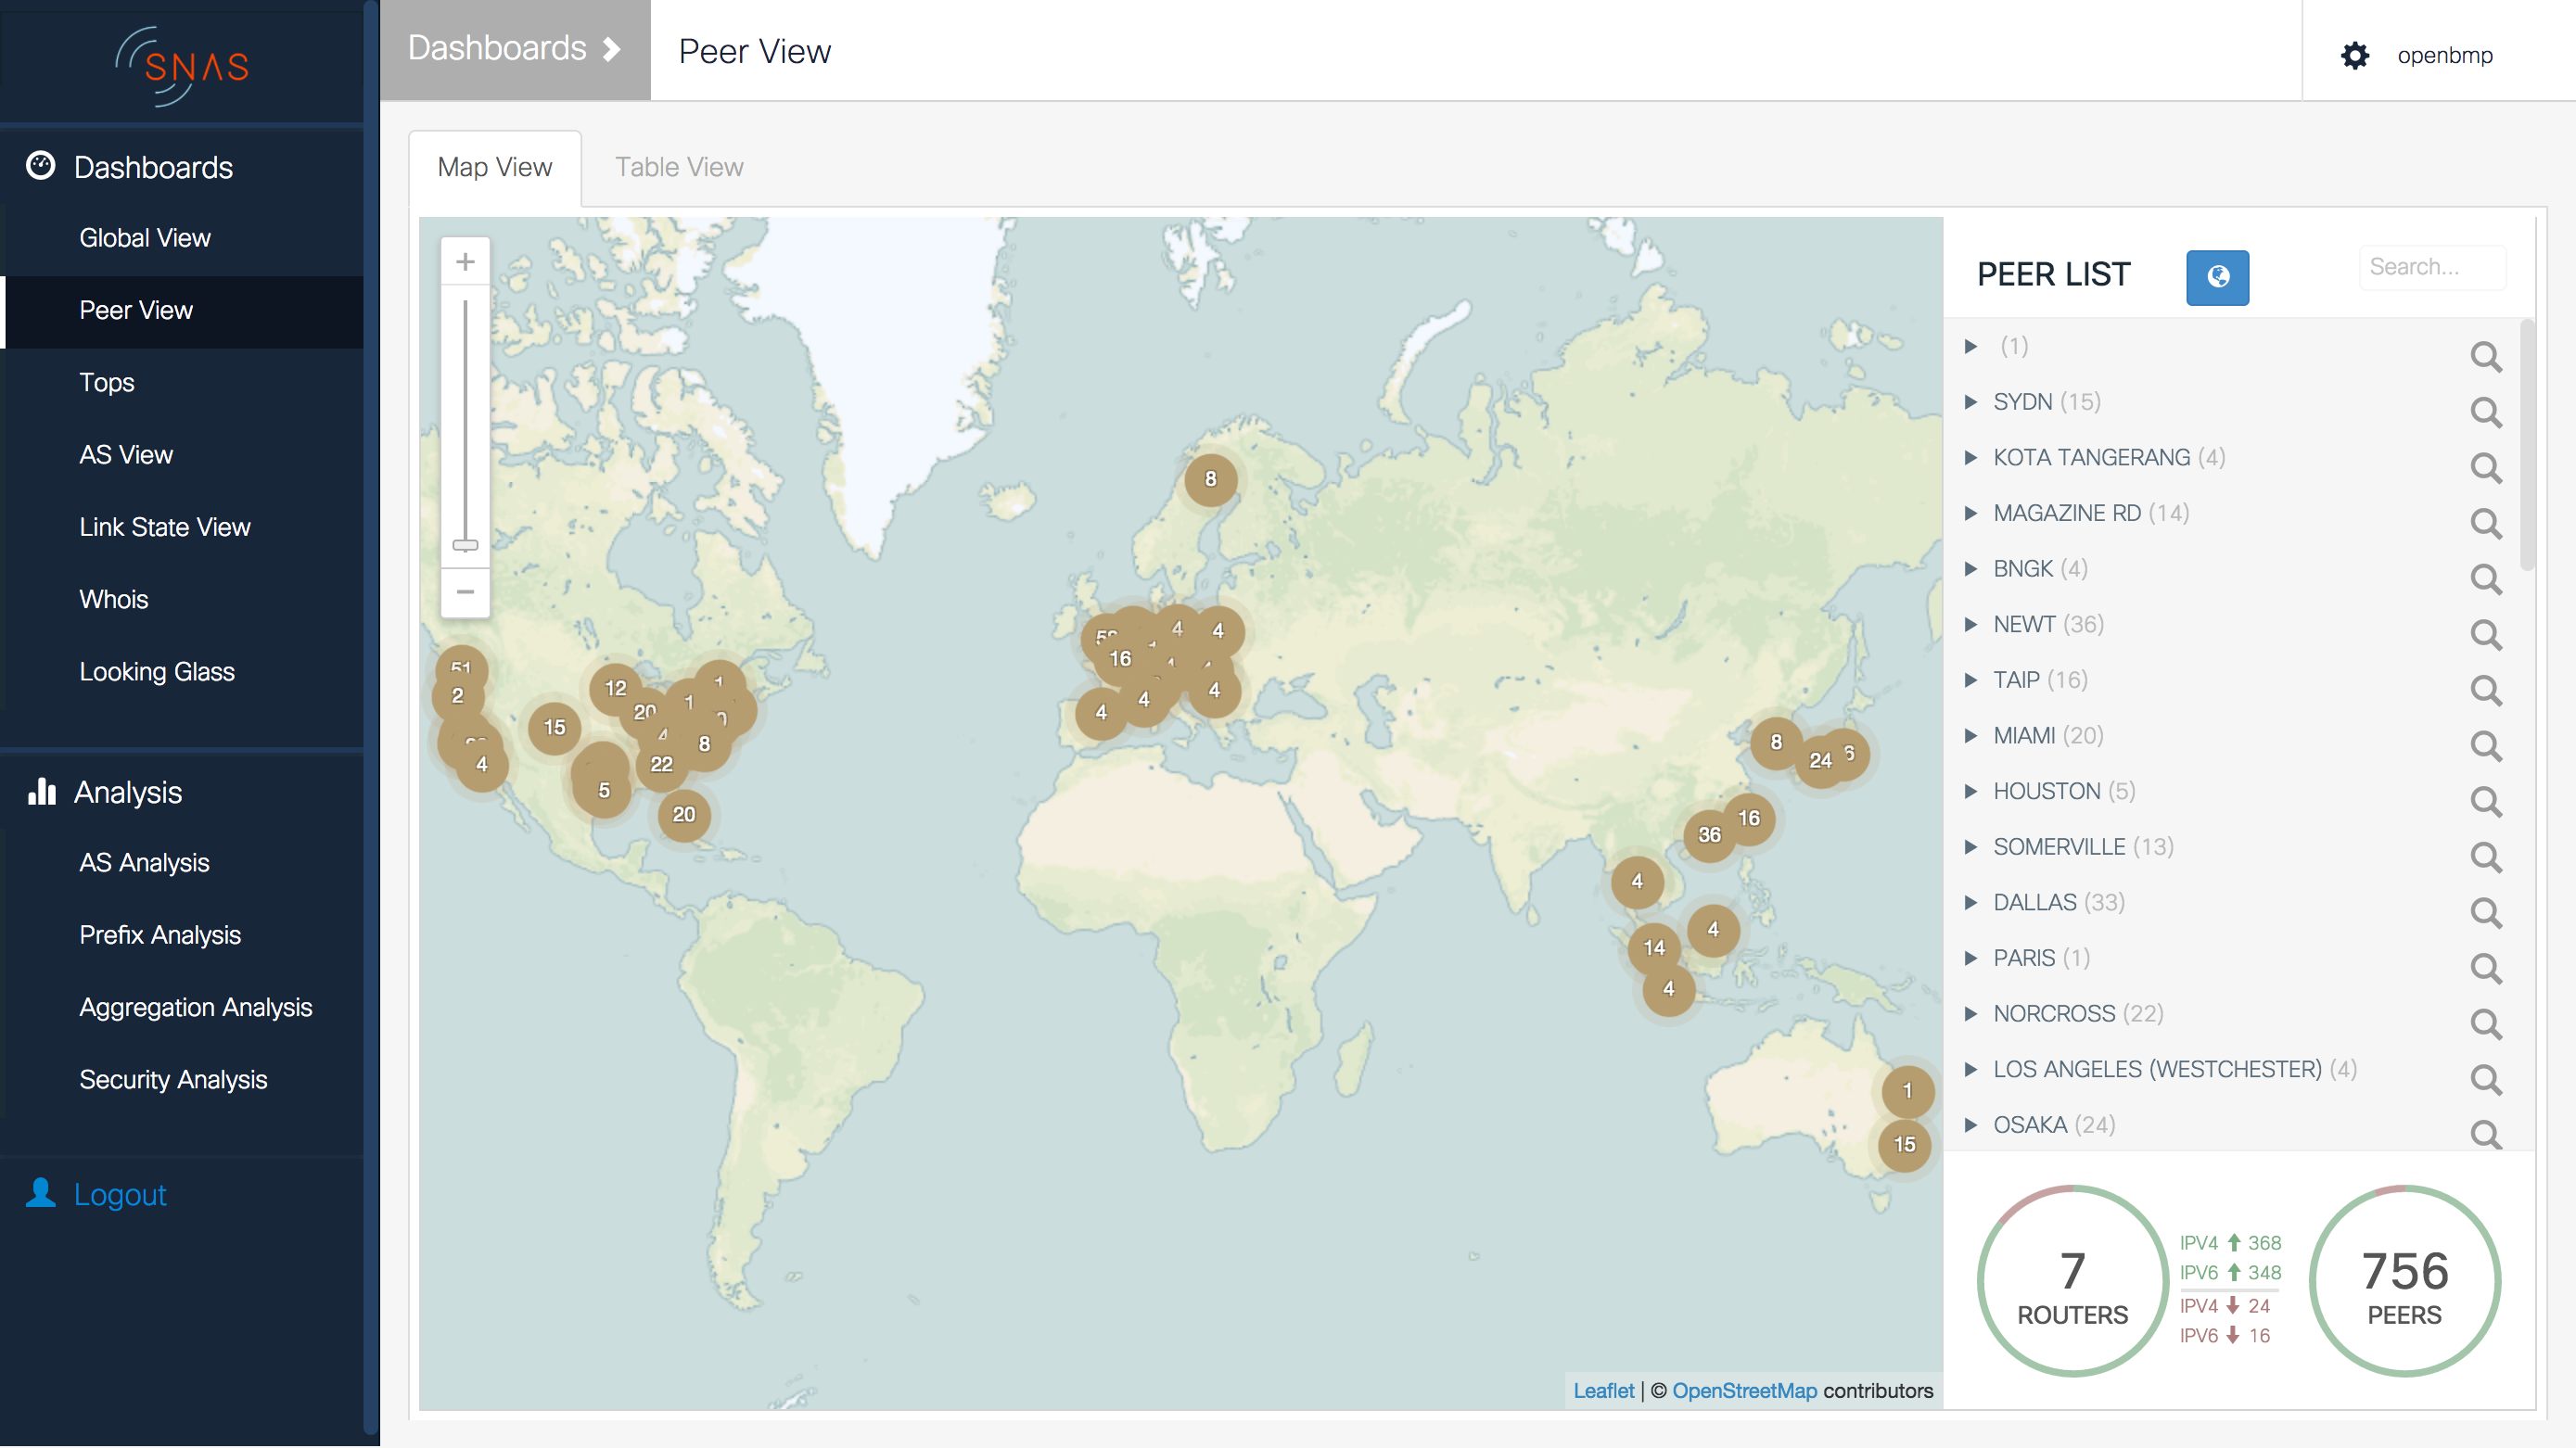Expand the BNGK peer group
Image resolution: width=2576 pixels, height=1448 pixels.
click(1970, 569)
